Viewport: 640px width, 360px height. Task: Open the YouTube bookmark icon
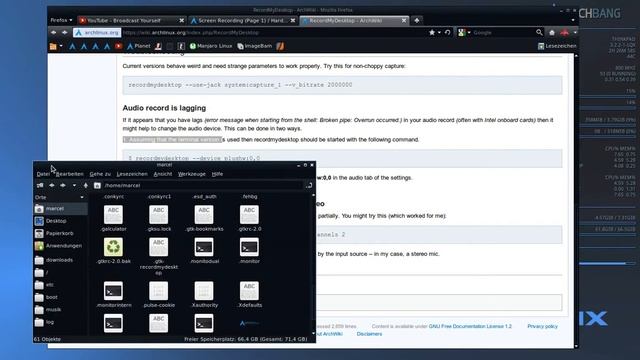coord(118,46)
